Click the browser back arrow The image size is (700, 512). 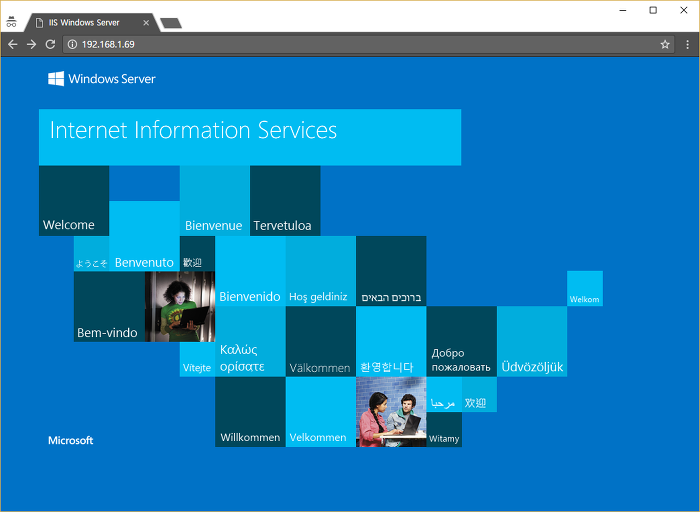[x=12, y=44]
